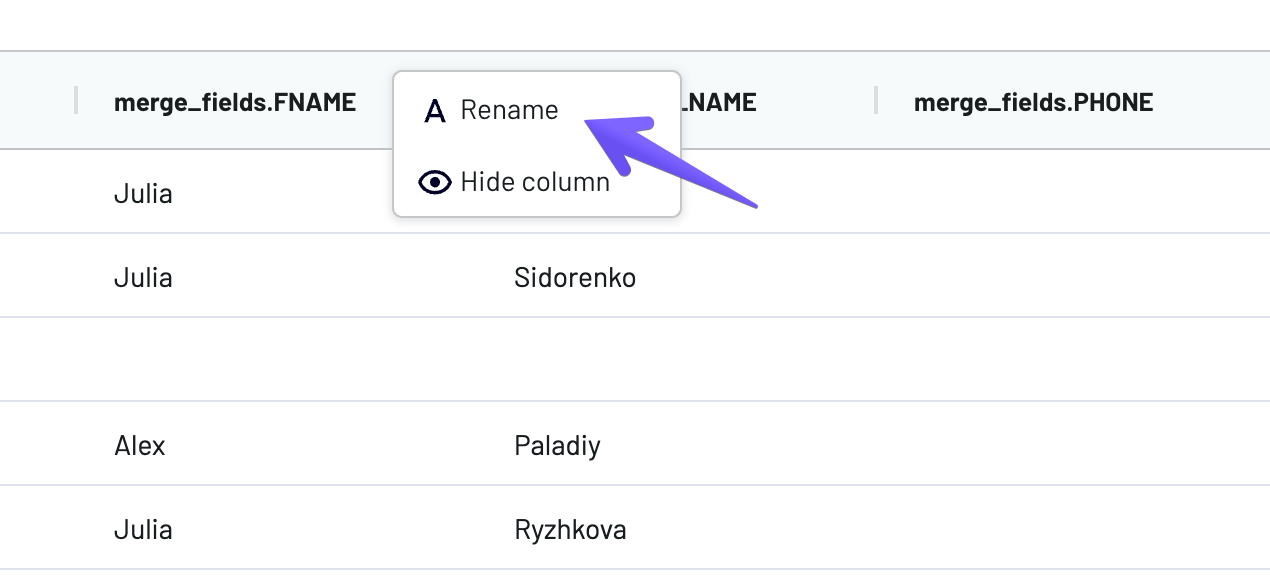Choose Hide column from the menu
1270x576 pixels.
pyautogui.click(x=535, y=182)
